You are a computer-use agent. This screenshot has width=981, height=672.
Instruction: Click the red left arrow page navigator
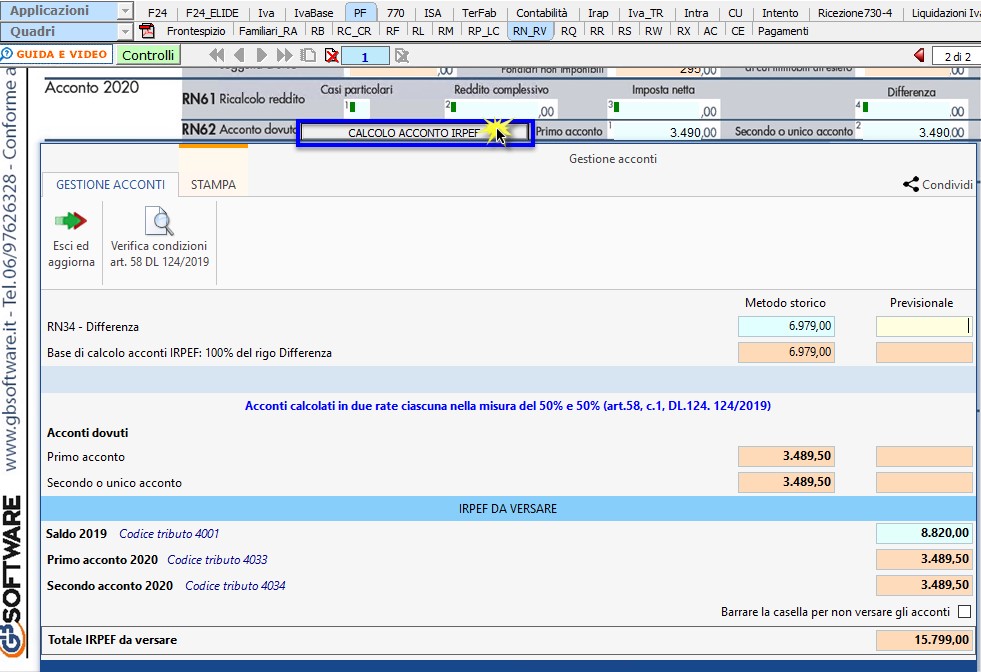(919, 55)
